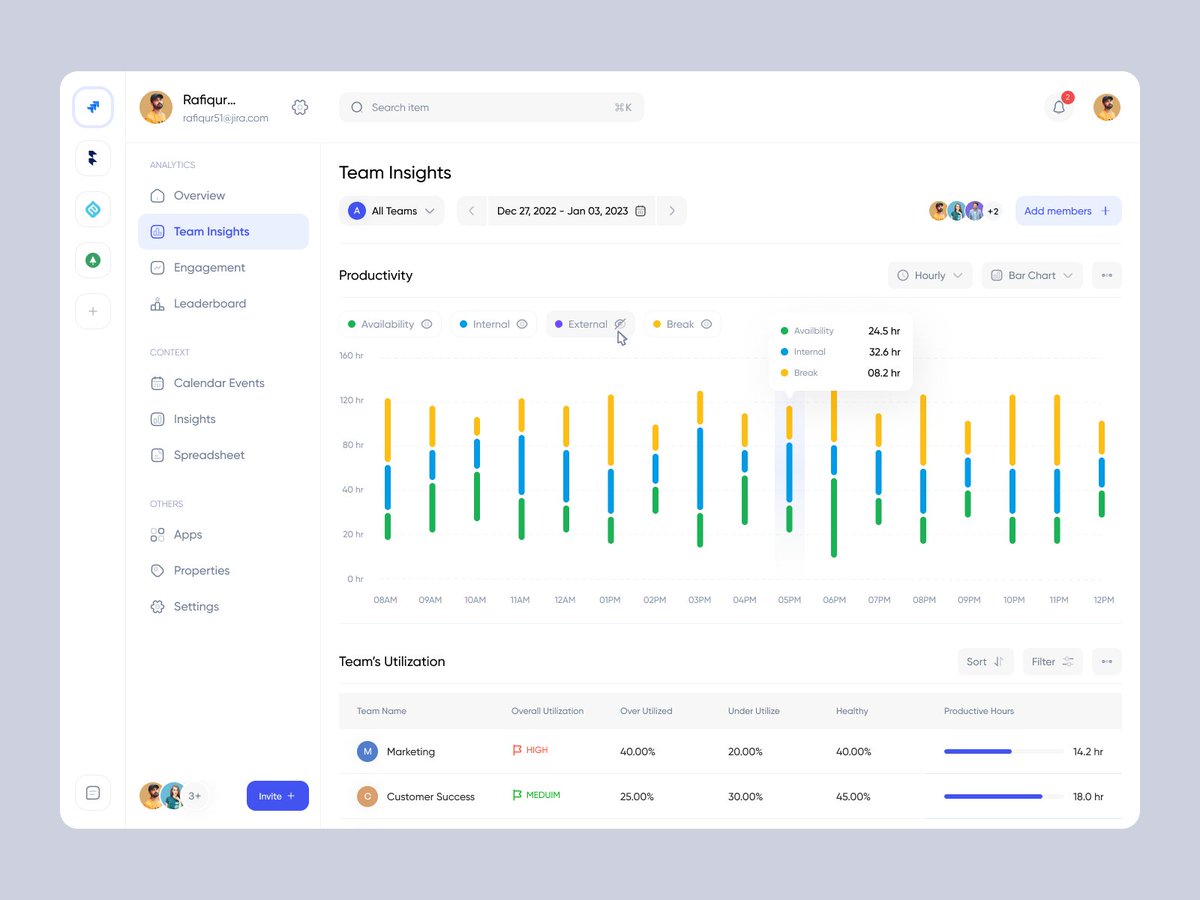Open Engagement in sidebar

click(x=223, y=268)
